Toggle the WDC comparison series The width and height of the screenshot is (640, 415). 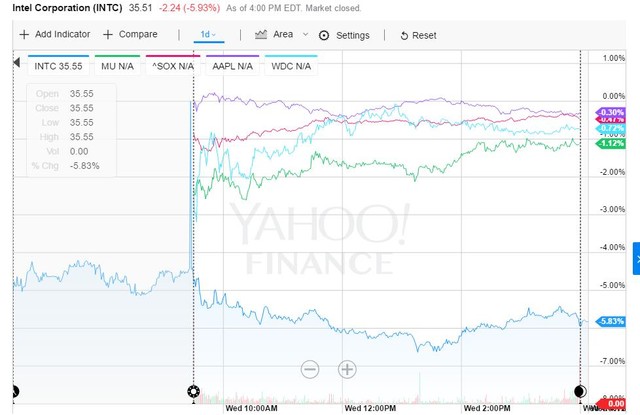pyautogui.click(x=291, y=66)
